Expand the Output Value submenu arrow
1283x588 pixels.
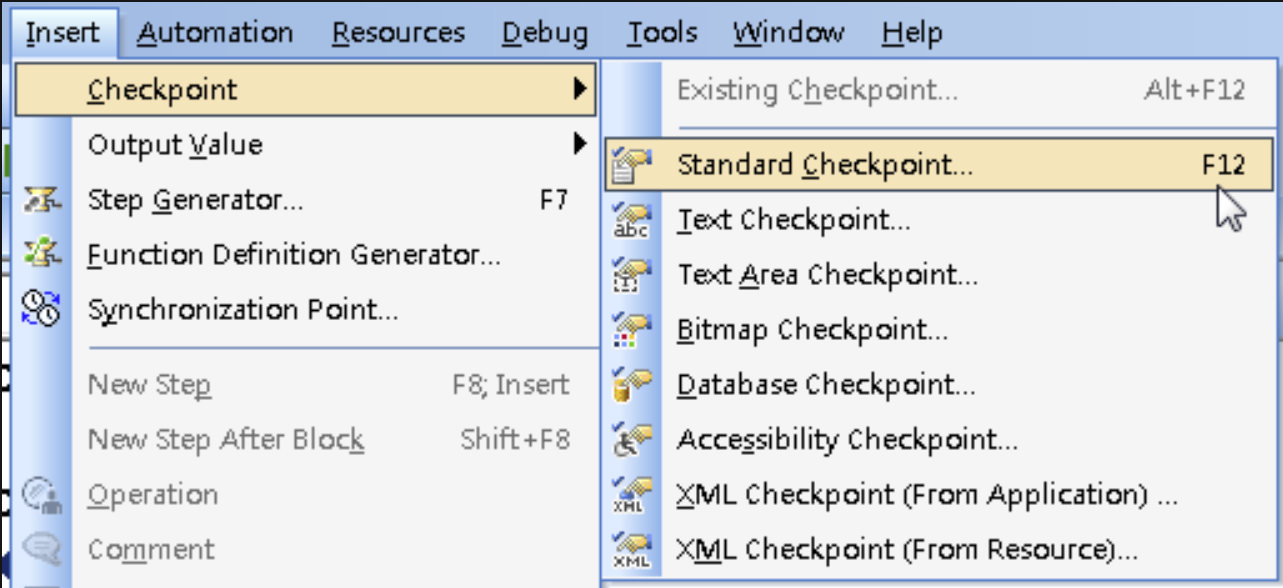click(579, 145)
